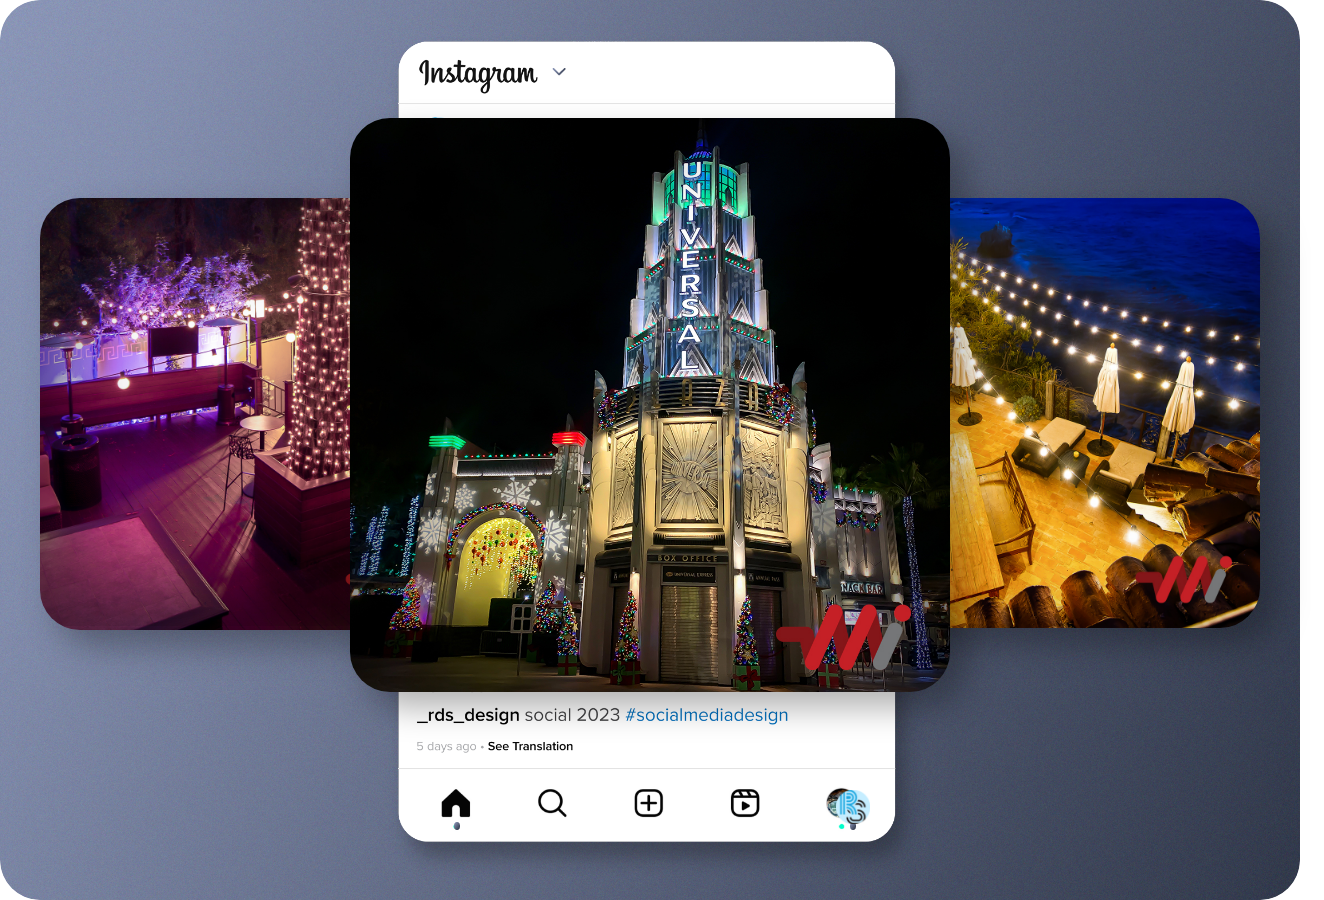Viewport: 1324px width, 900px height.
Task: Open the profile avatar in the bottom bar
Action: (847, 806)
